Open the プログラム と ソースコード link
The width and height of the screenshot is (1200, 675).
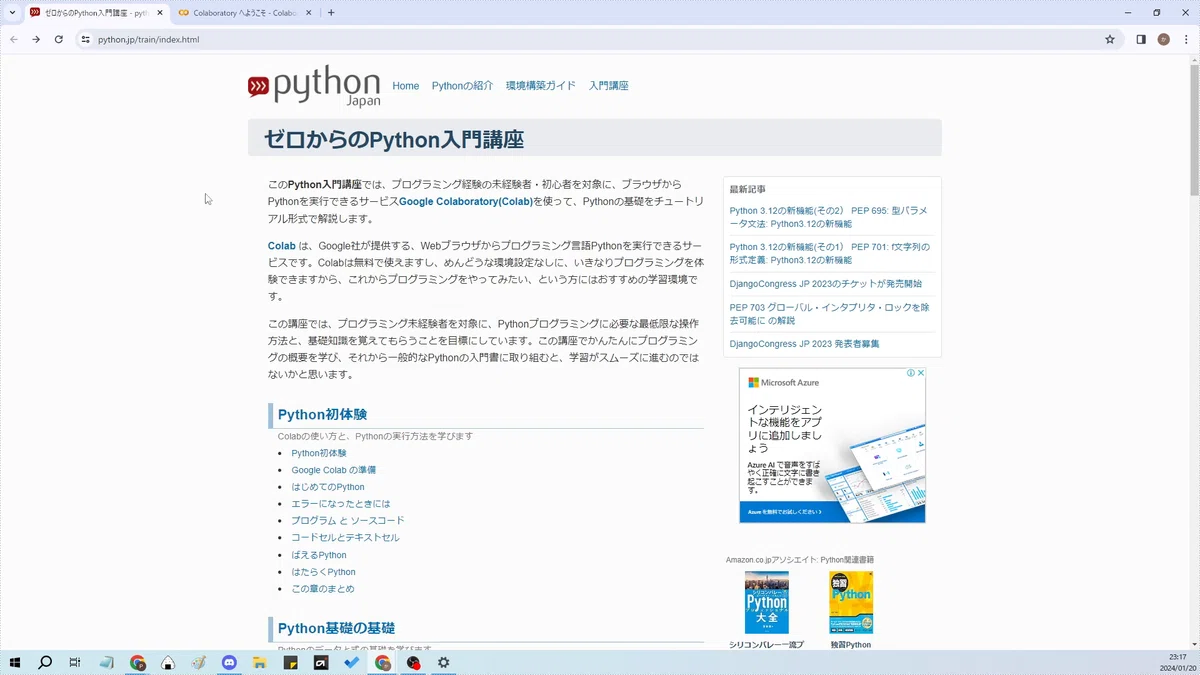pos(348,521)
